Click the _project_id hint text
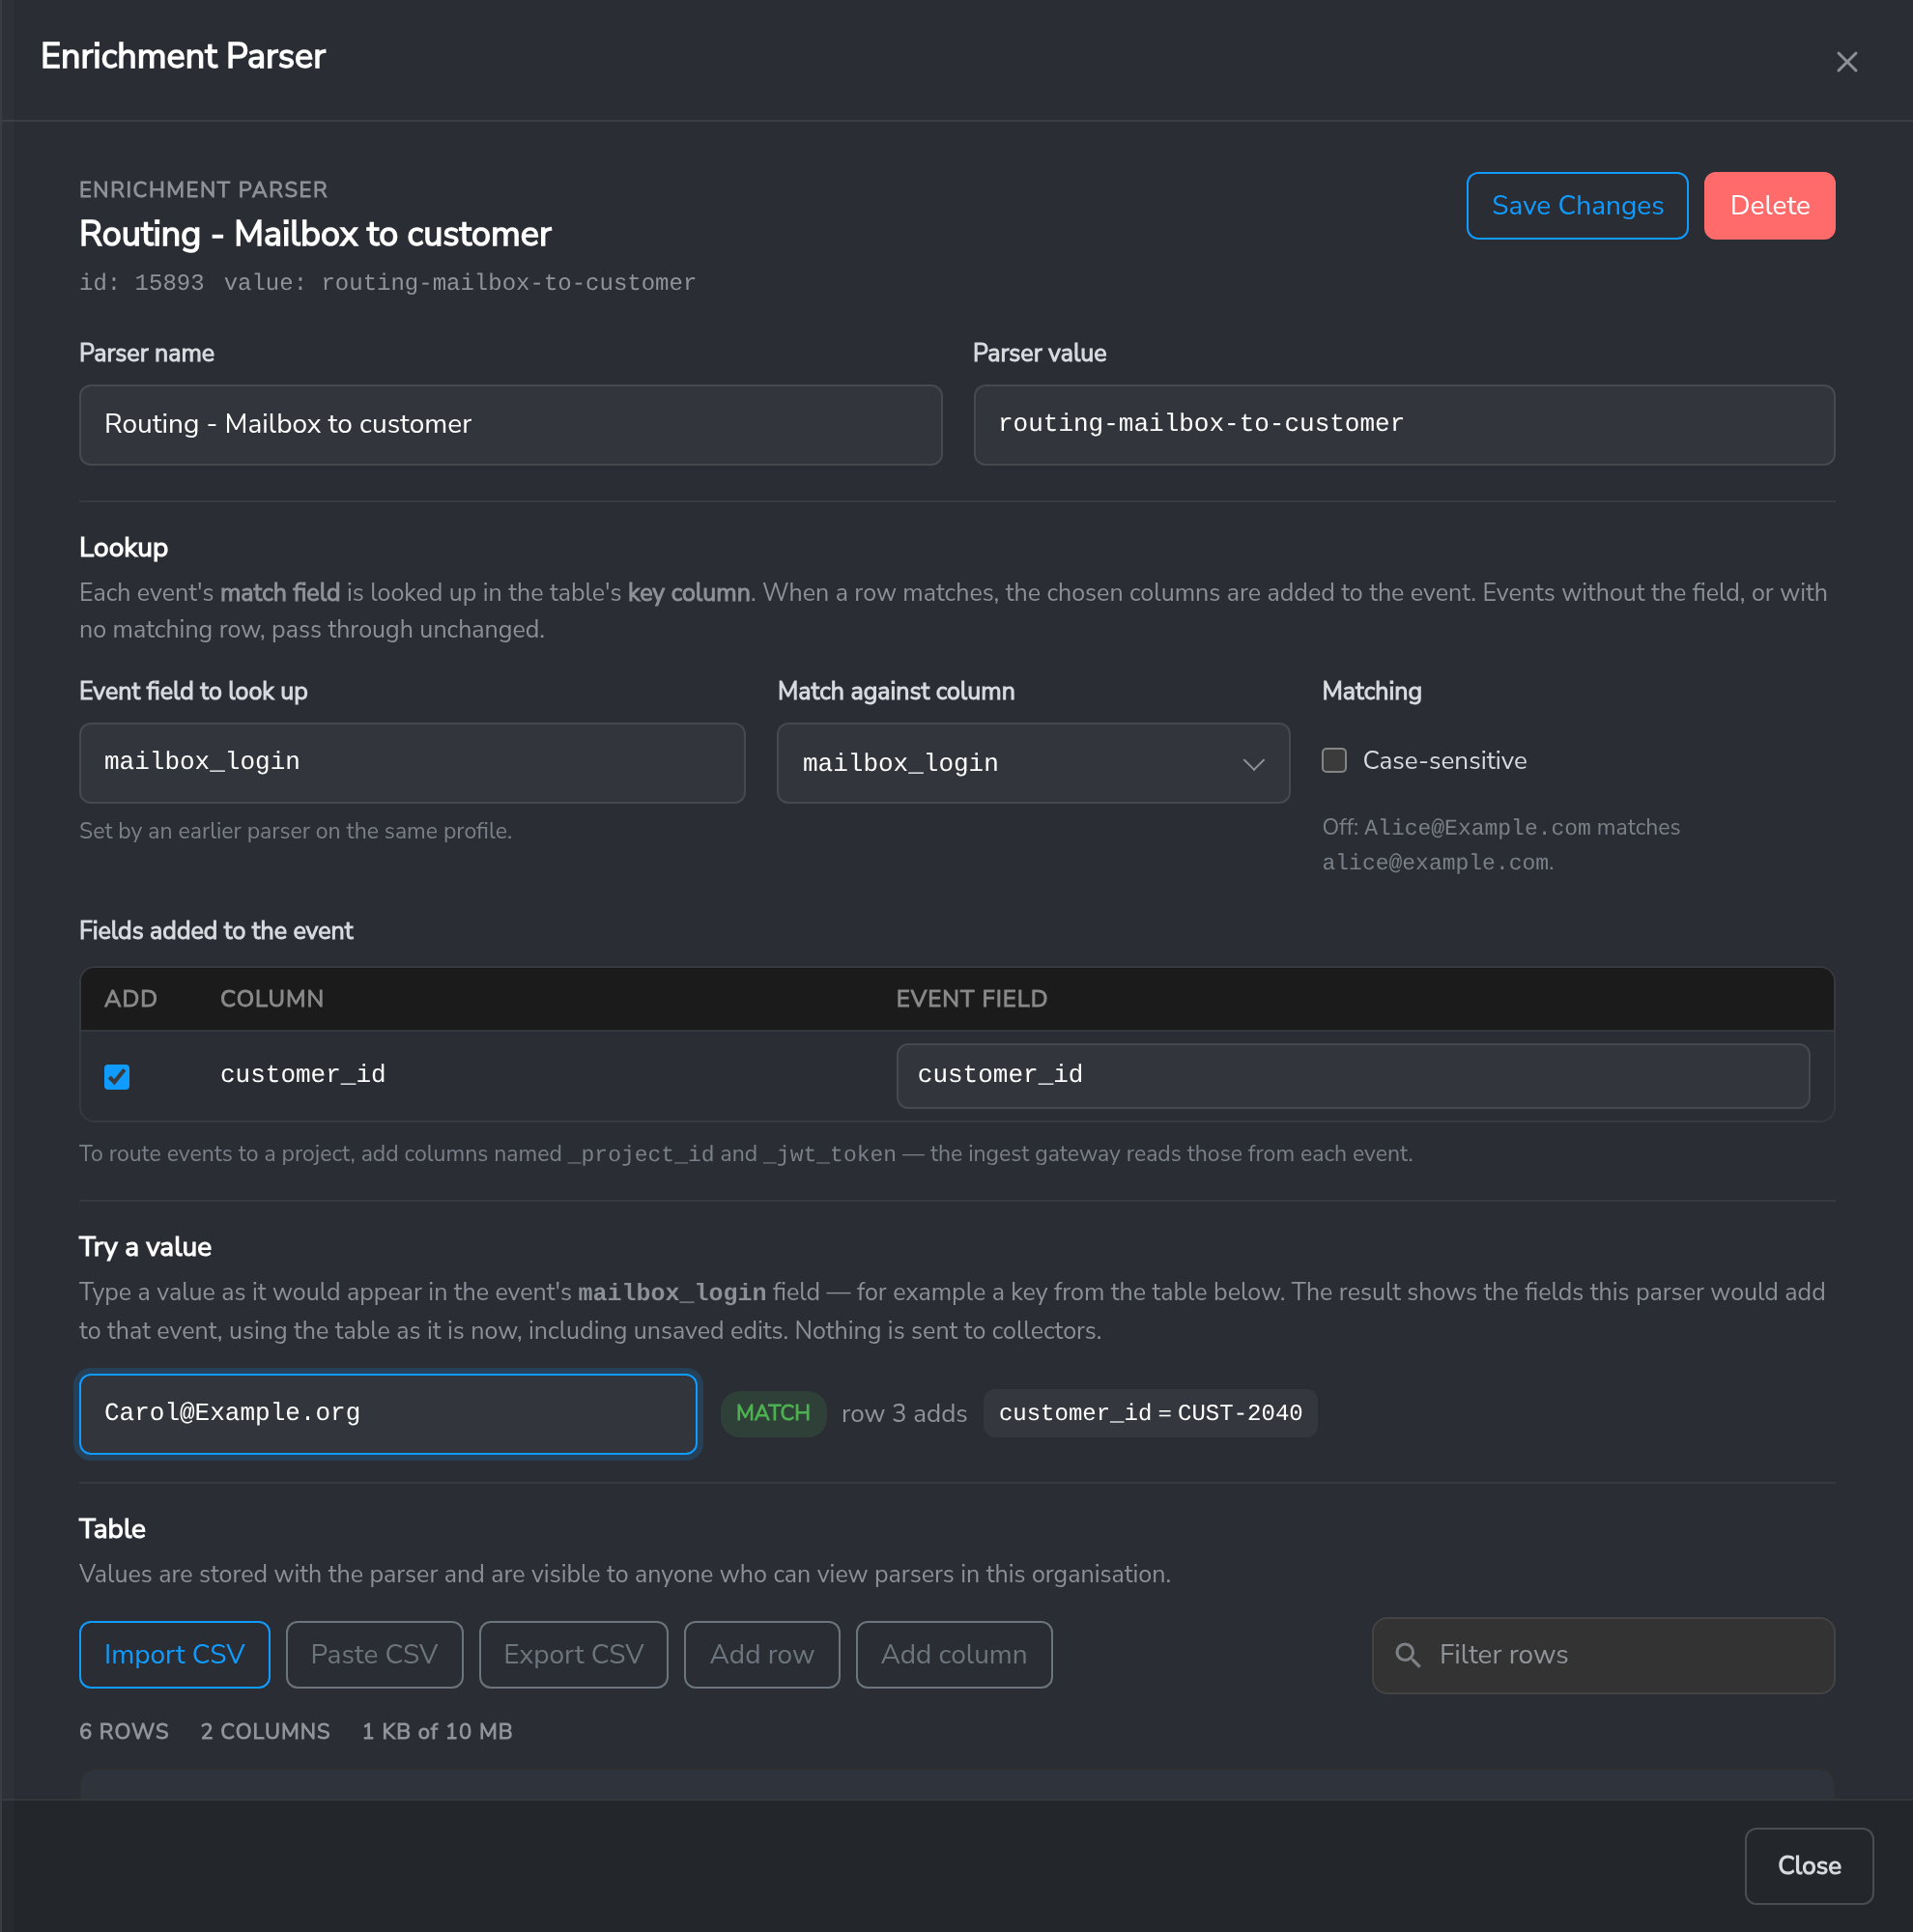The image size is (1913, 1932). coord(641,1154)
